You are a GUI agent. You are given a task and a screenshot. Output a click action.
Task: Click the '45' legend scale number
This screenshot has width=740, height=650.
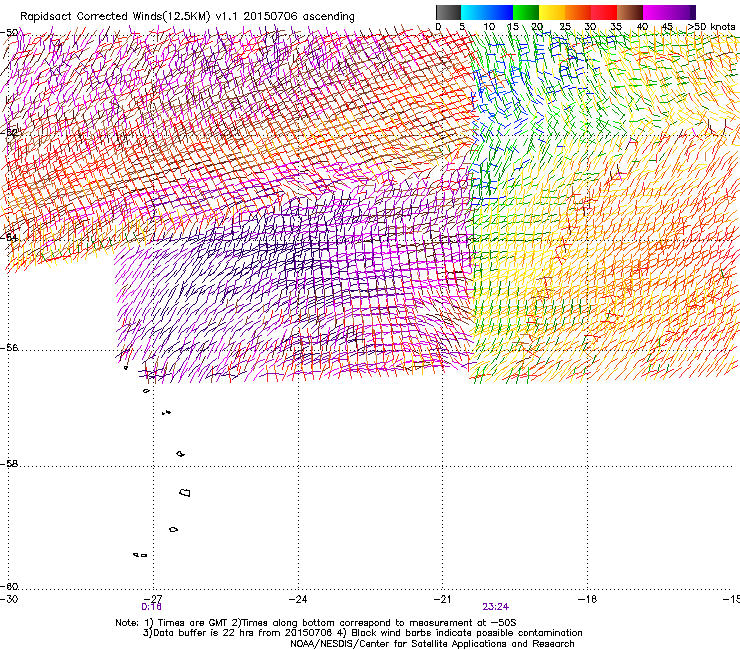(667, 27)
